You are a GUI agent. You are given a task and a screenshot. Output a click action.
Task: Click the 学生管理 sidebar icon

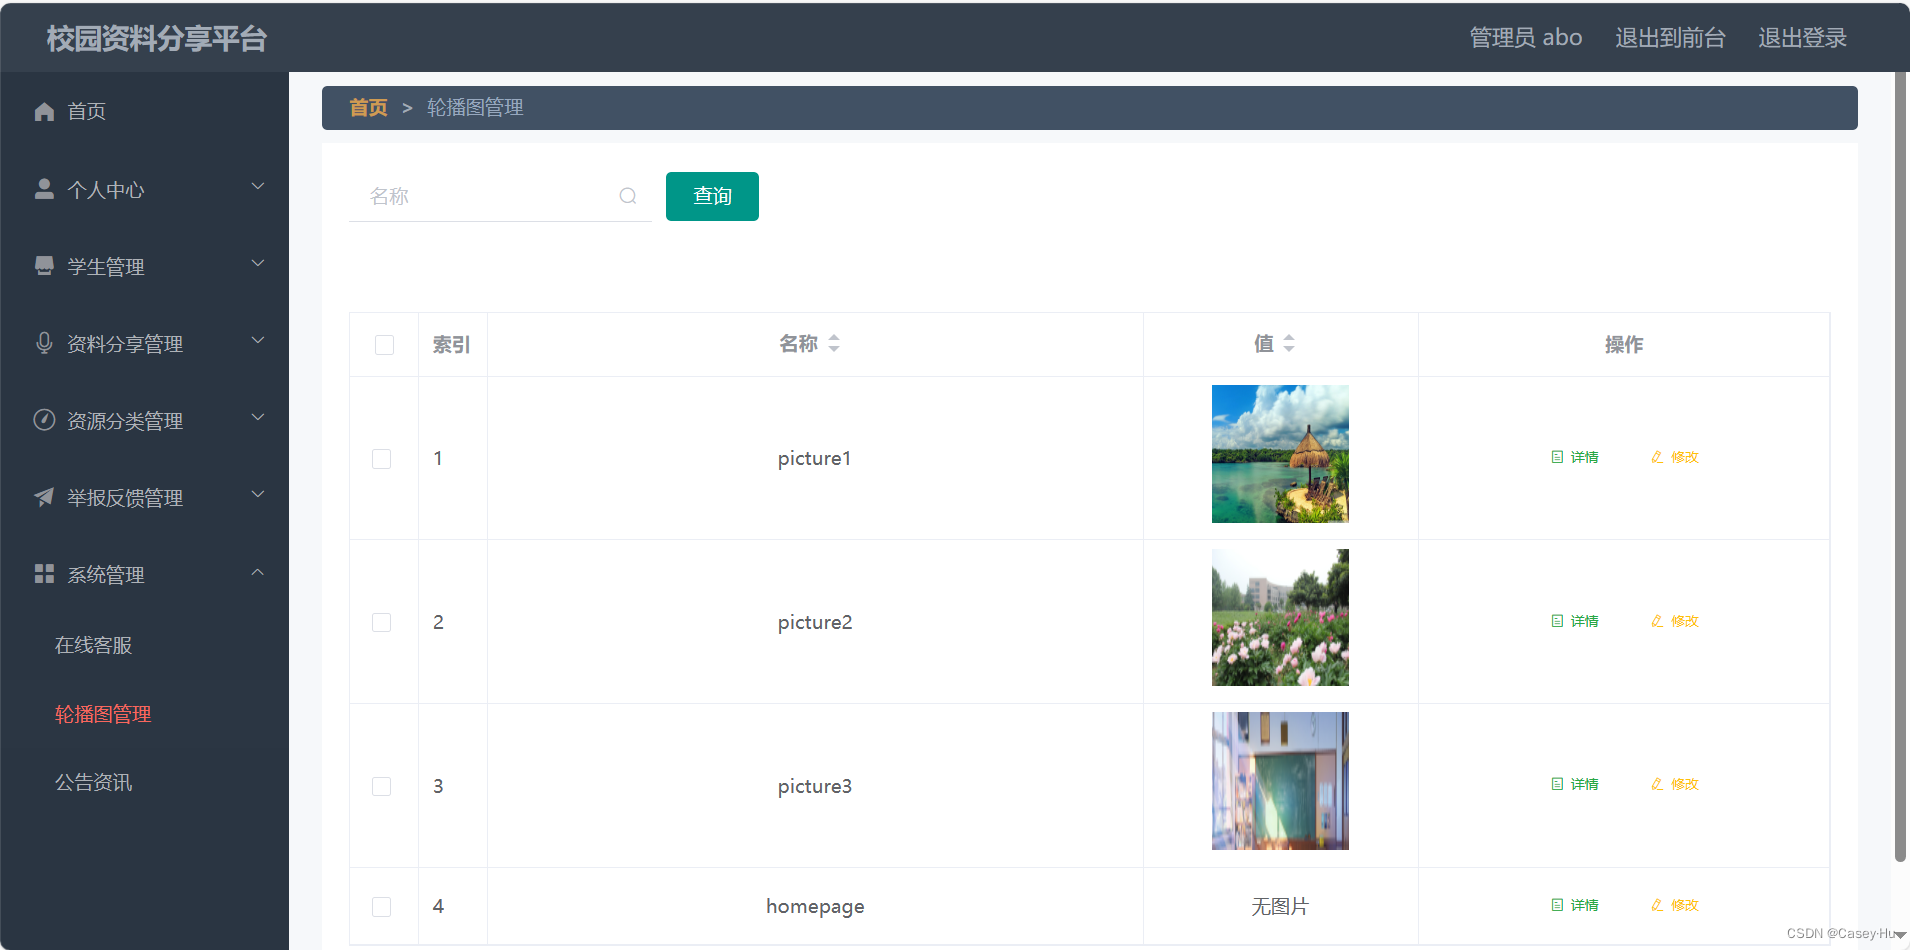coord(44,266)
